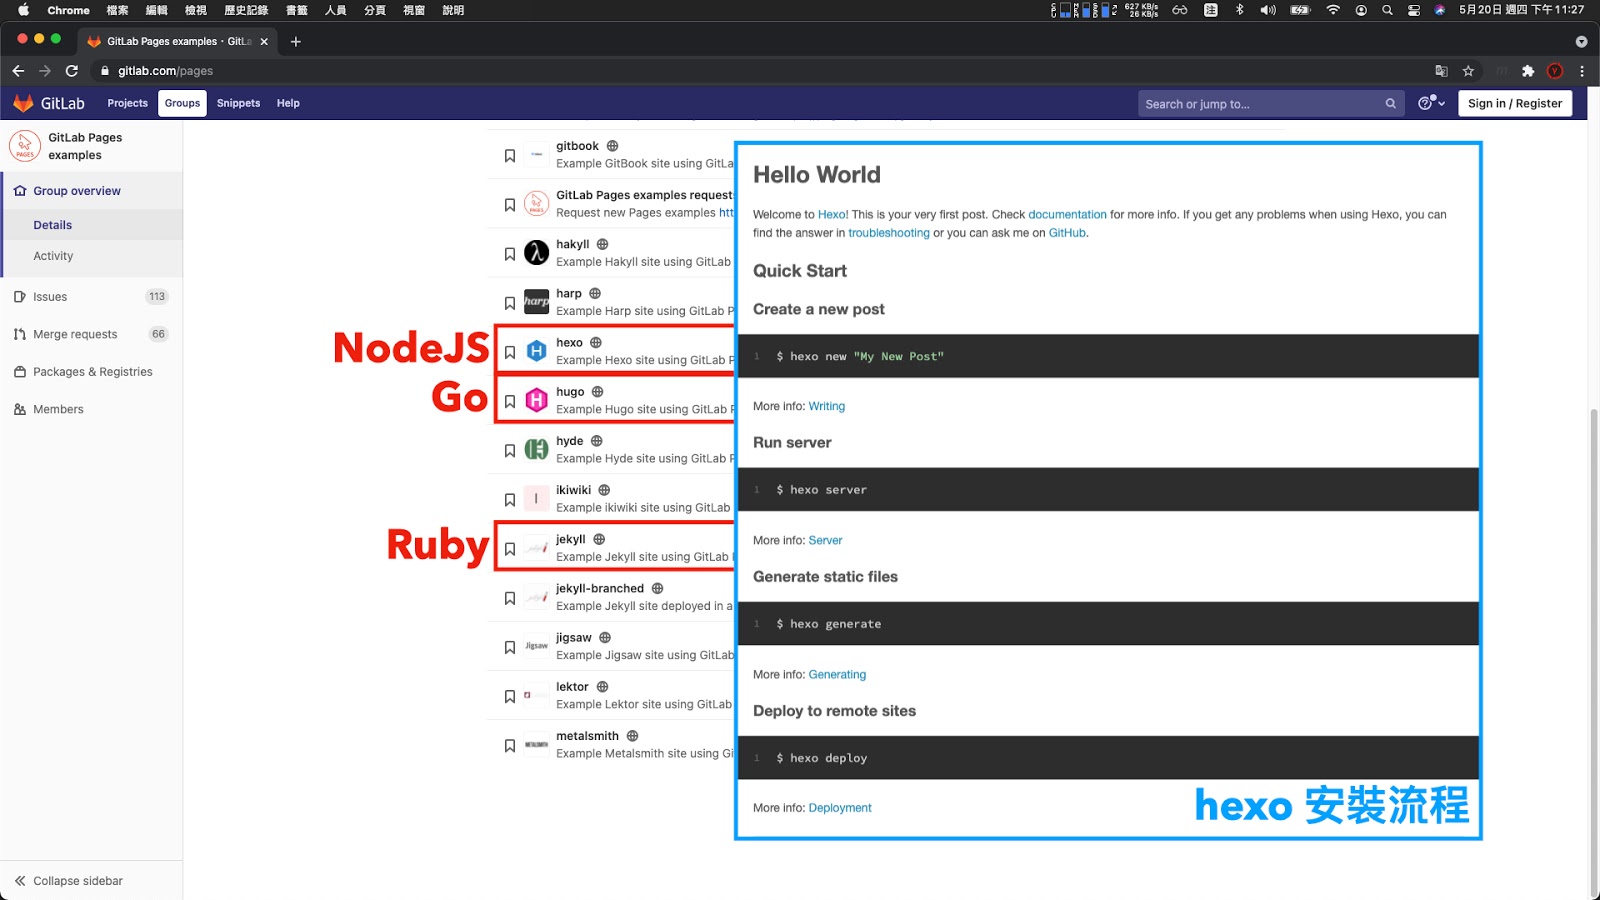Click the bookmark icon beside hexo project
The width and height of the screenshot is (1600, 900).
tap(510, 352)
